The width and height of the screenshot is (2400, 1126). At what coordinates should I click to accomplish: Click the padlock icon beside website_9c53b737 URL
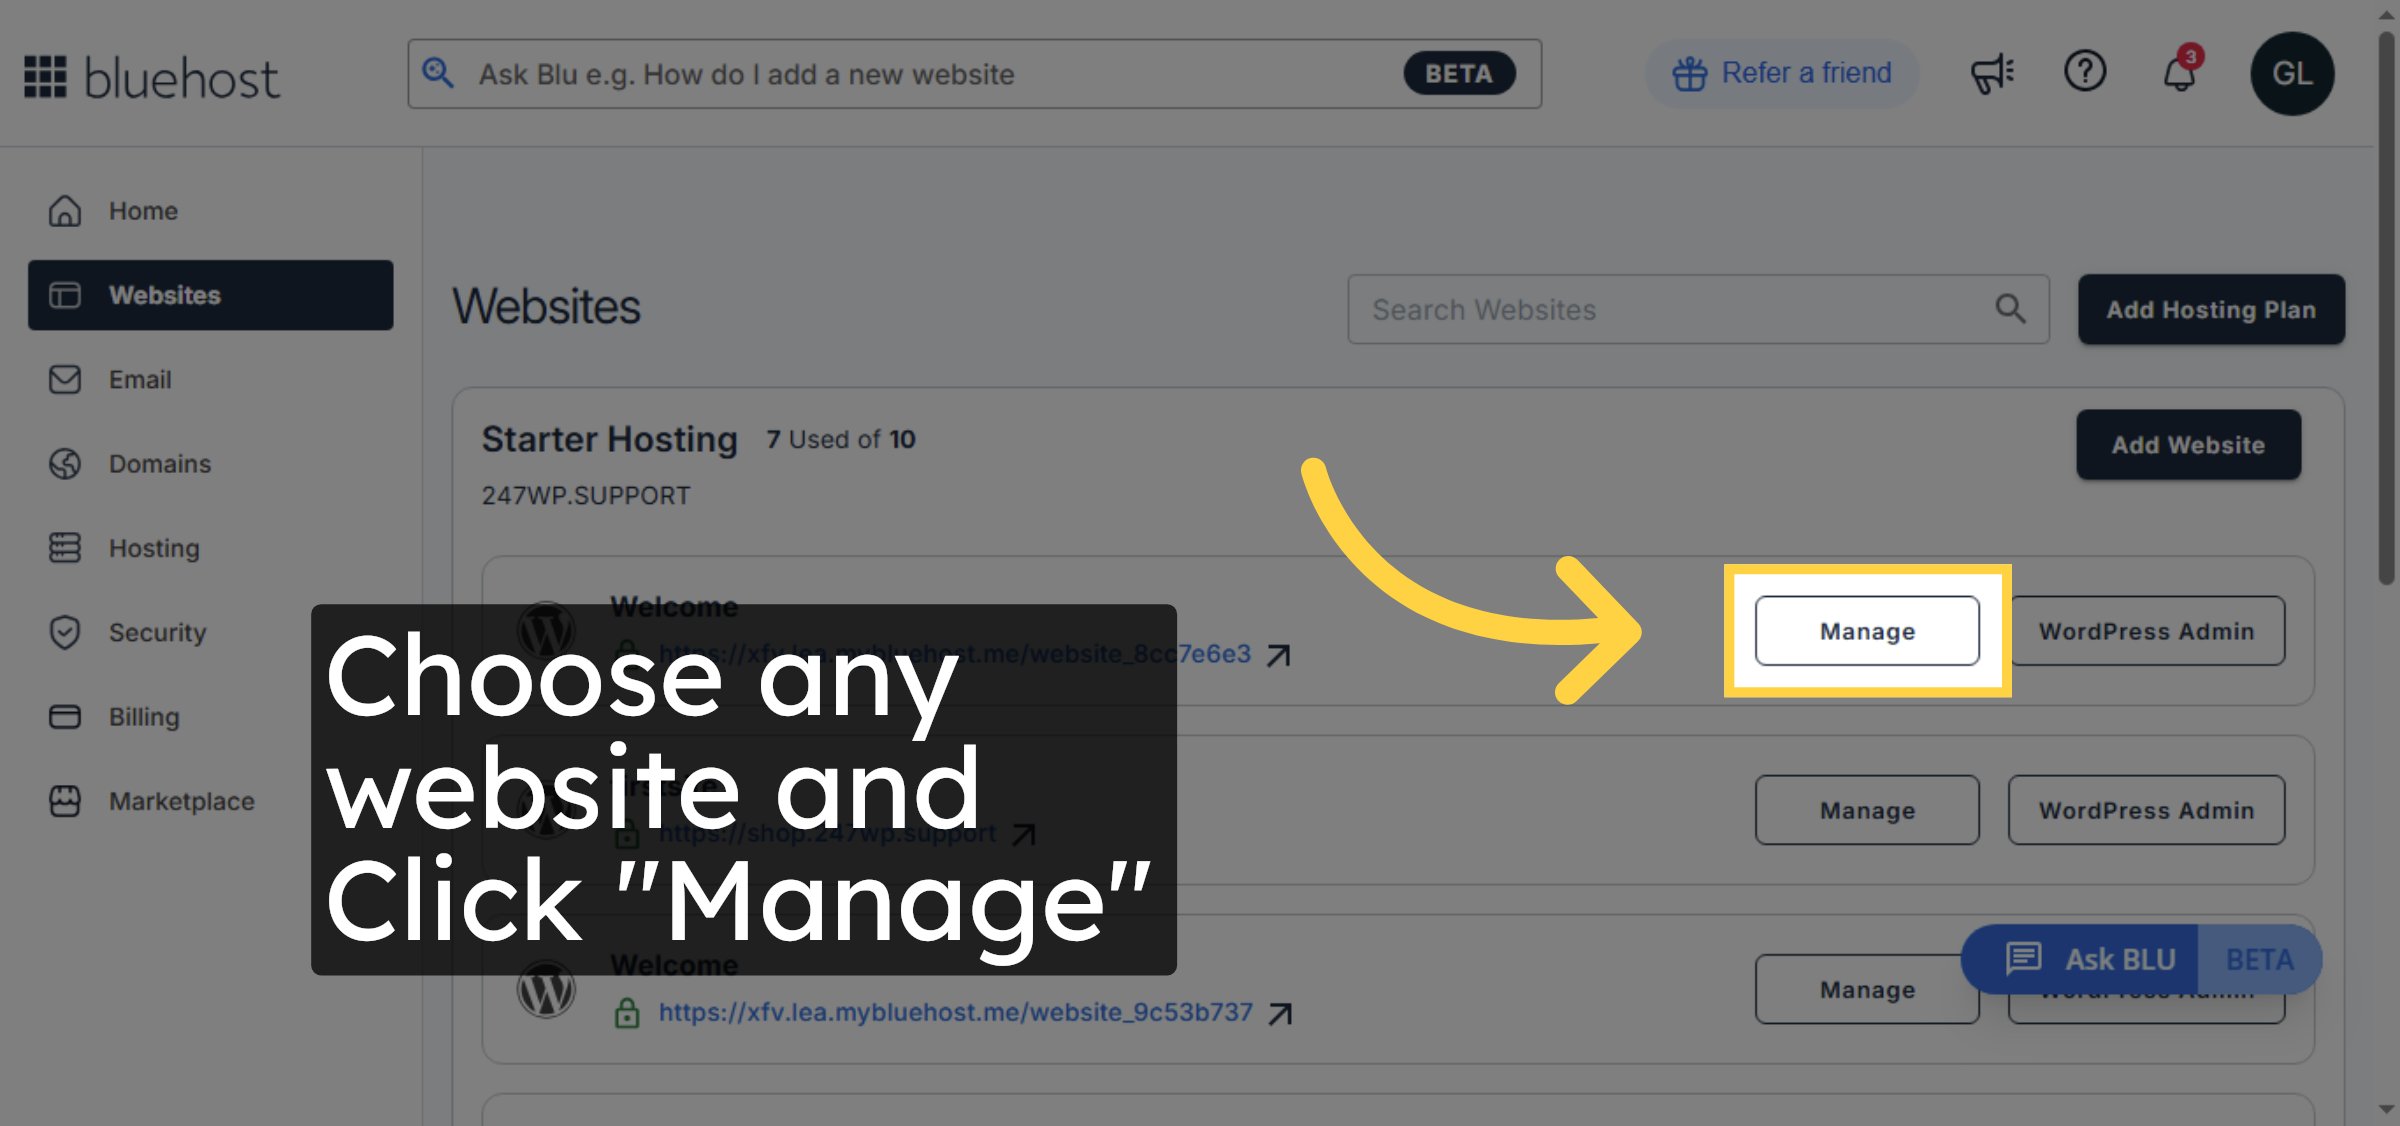pyautogui.click(x=627, y=1012)
